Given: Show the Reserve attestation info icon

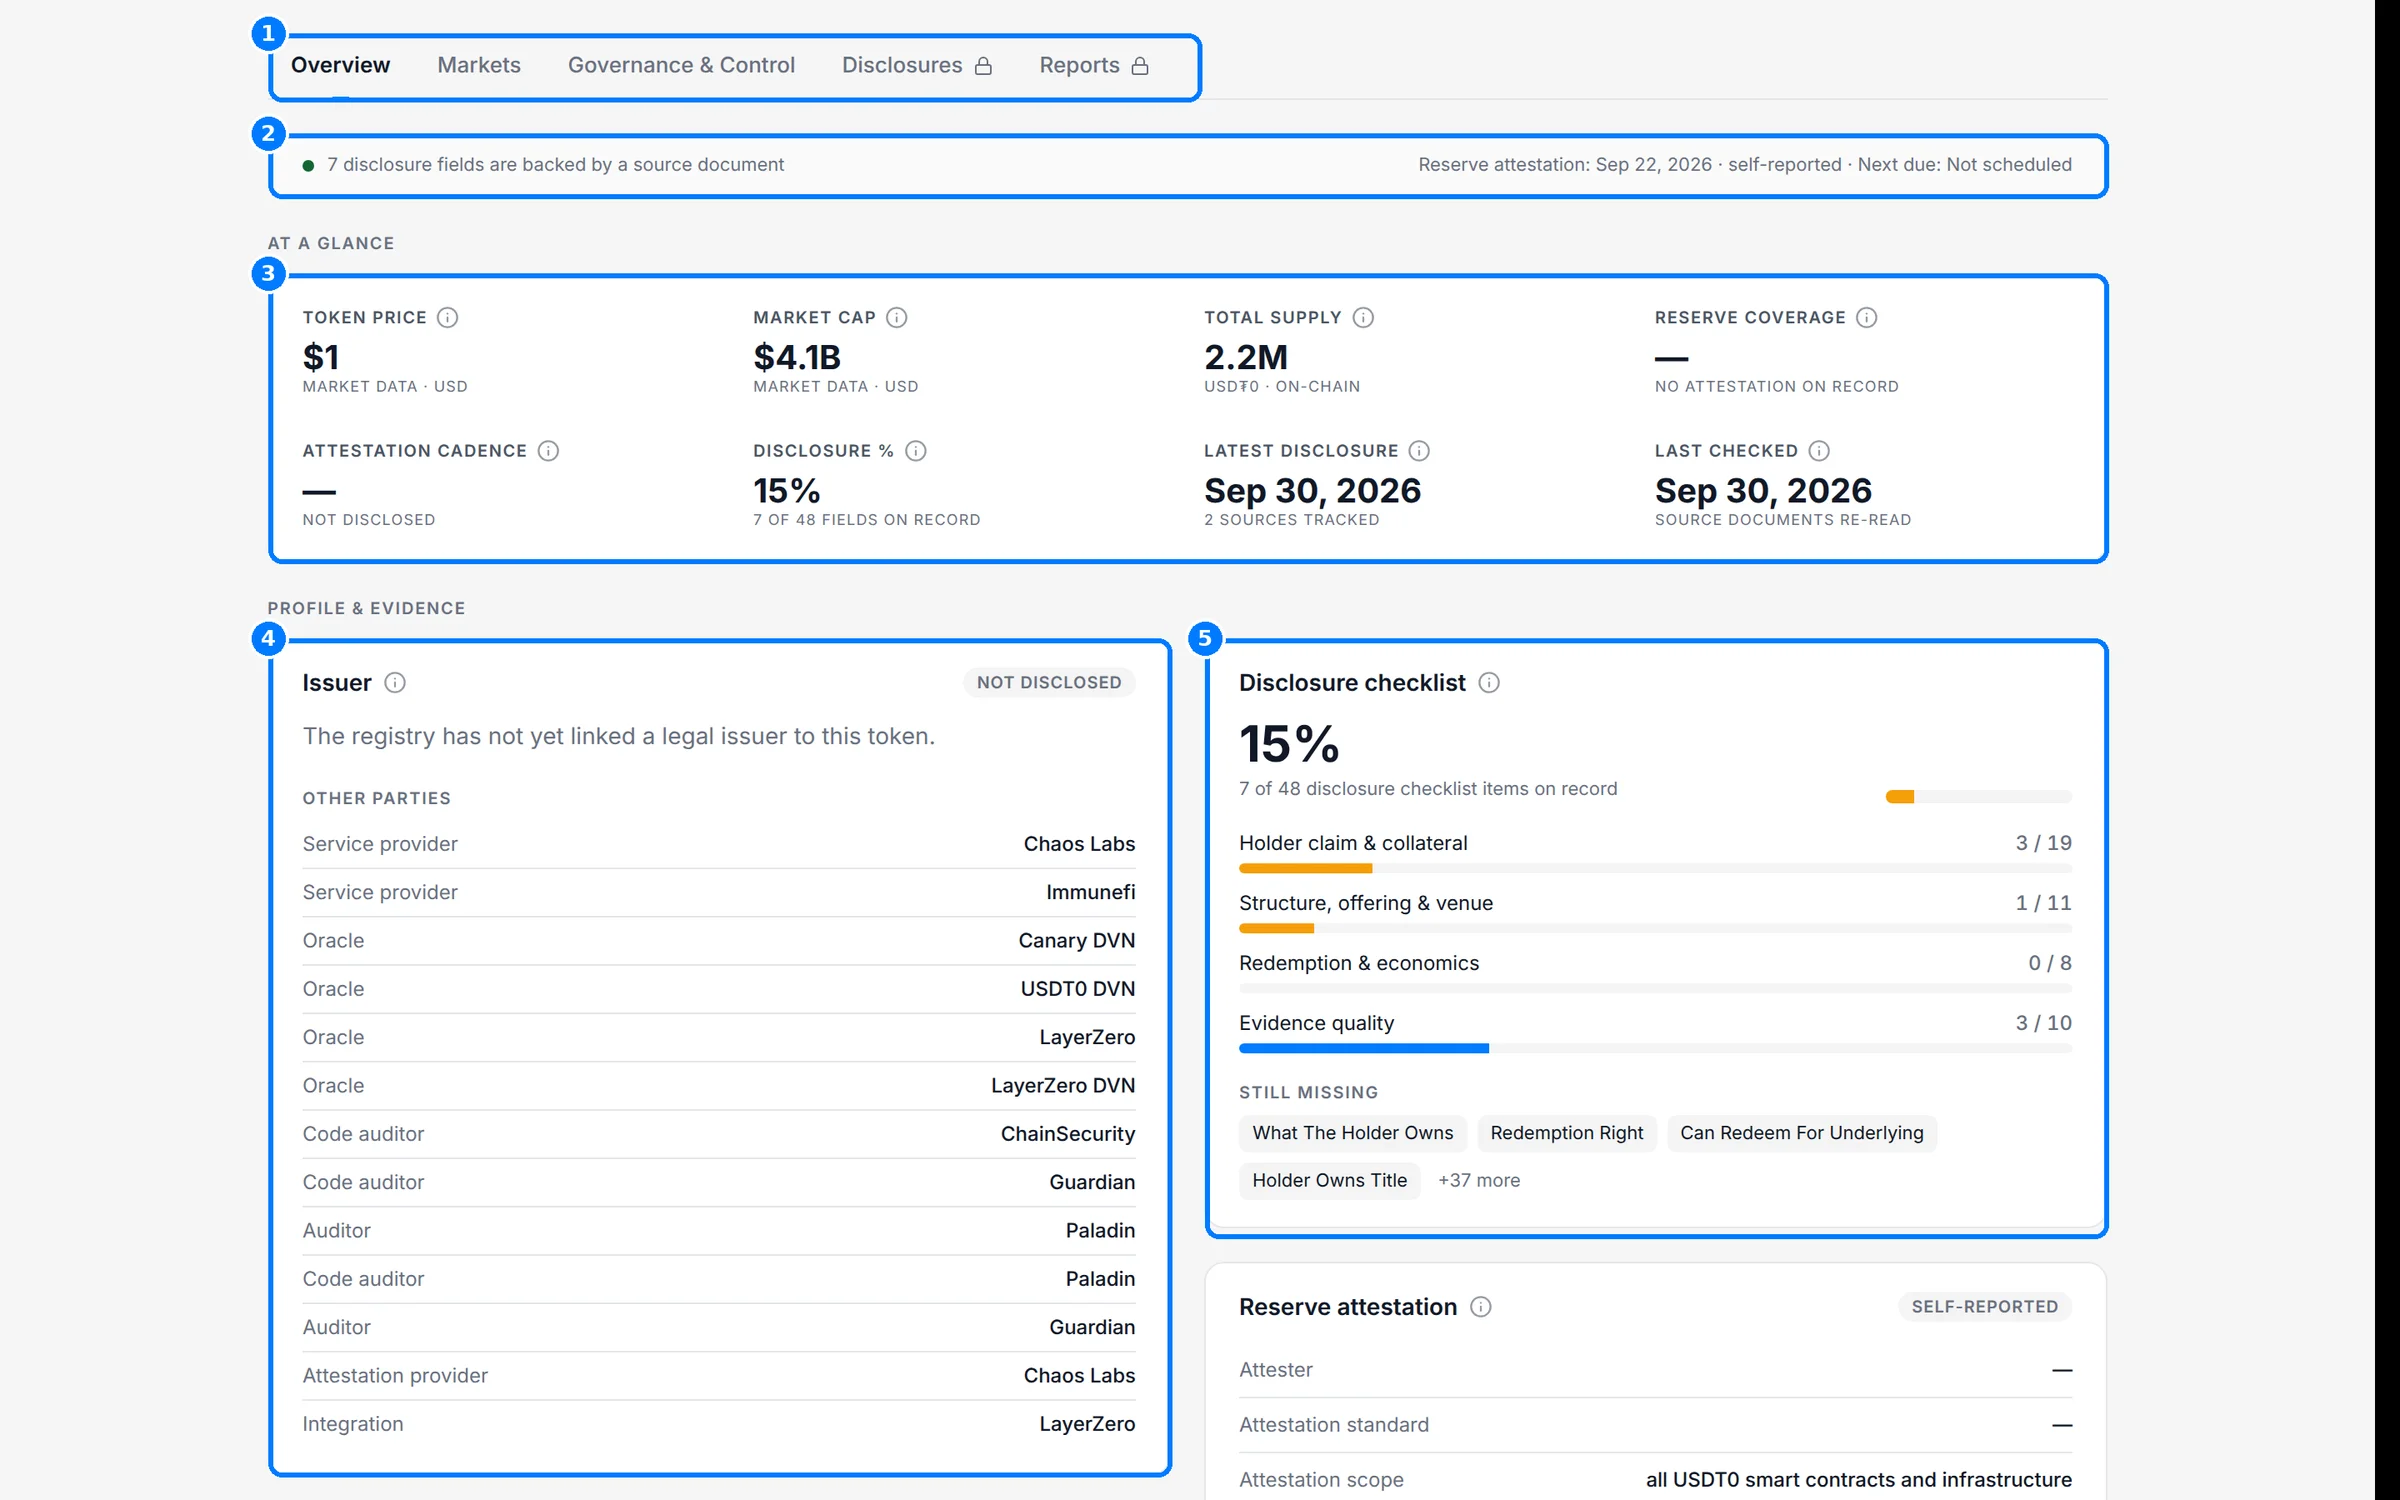Looking at the screenshot, I should 1481,1307.
